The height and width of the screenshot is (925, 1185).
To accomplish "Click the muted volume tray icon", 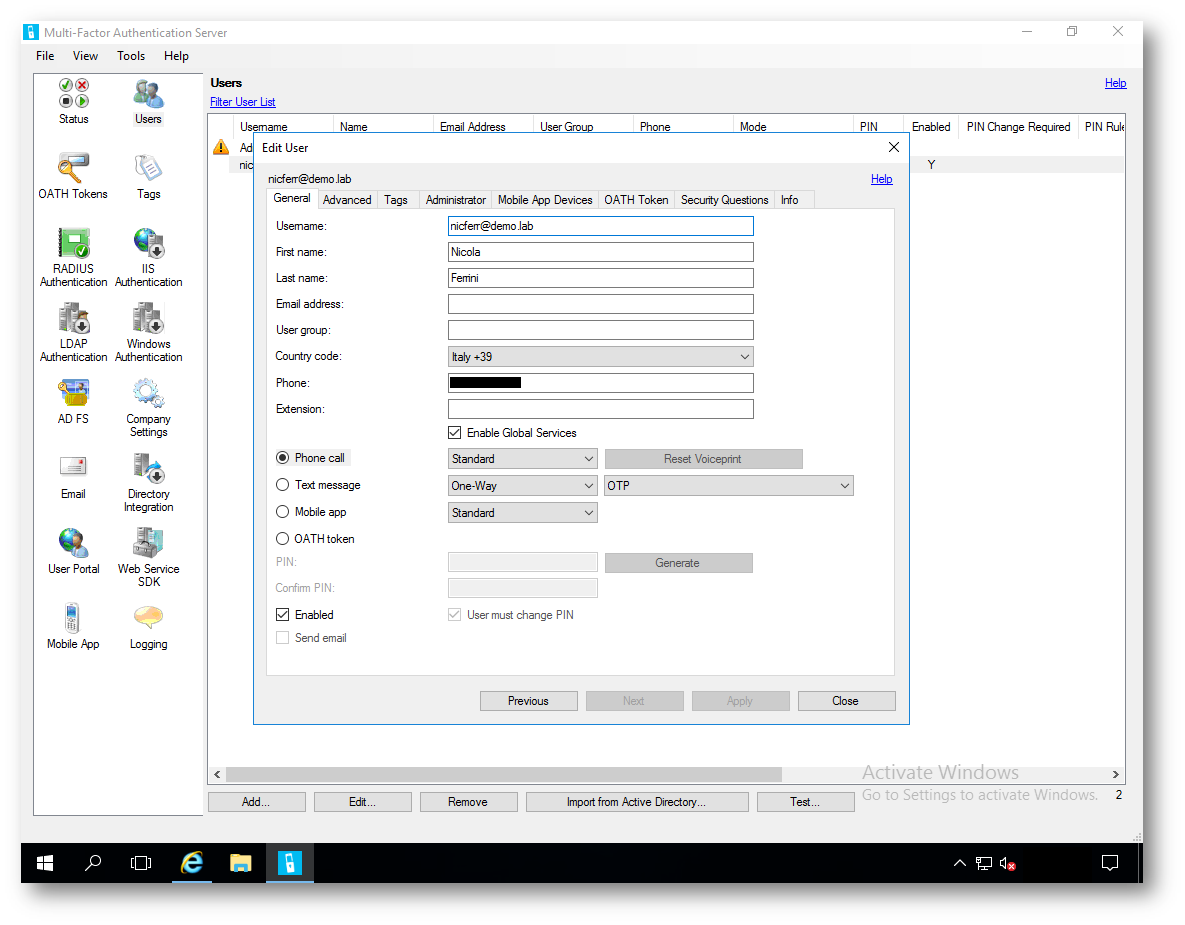I will (x=1007, y=863).
